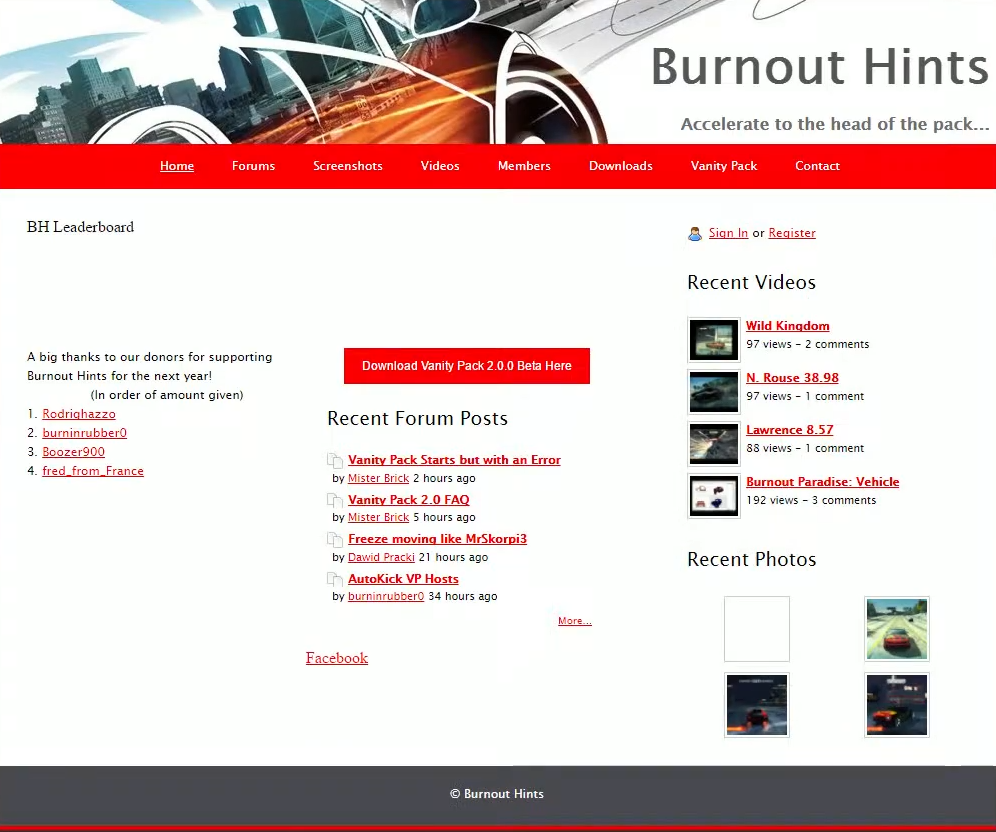Open the Burnout Paradise: Vehicle video link
Image resolution: width=996 pixels, height=832 pixels.
click(823, 482)
